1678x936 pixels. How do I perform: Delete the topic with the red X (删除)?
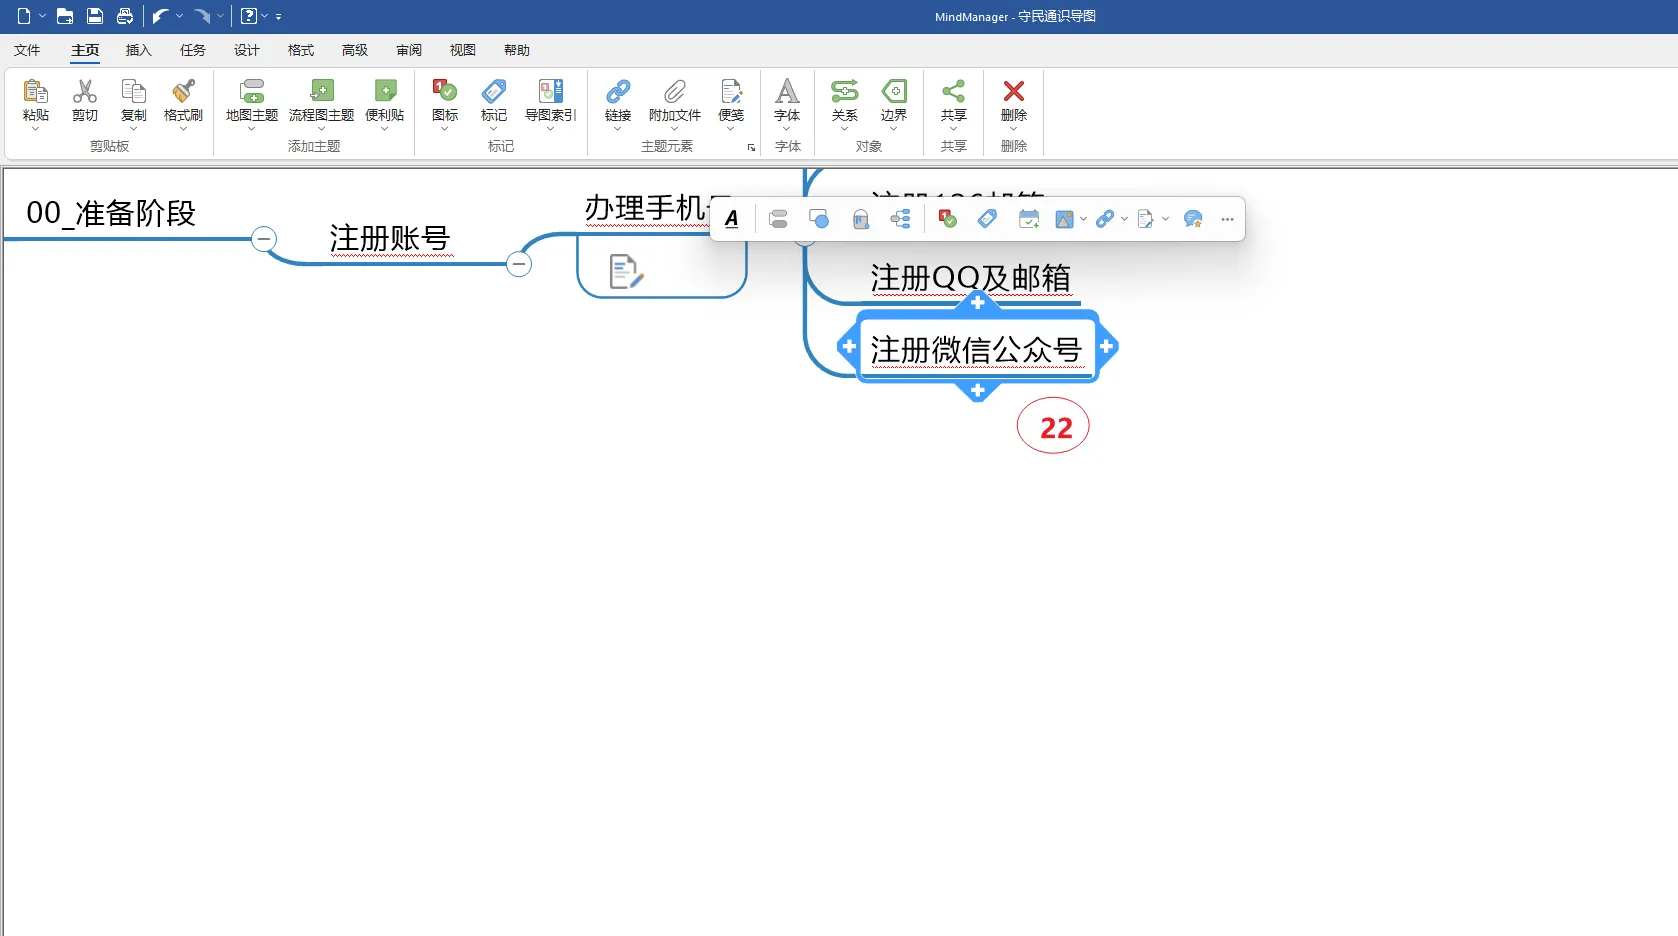[1014, 92]
